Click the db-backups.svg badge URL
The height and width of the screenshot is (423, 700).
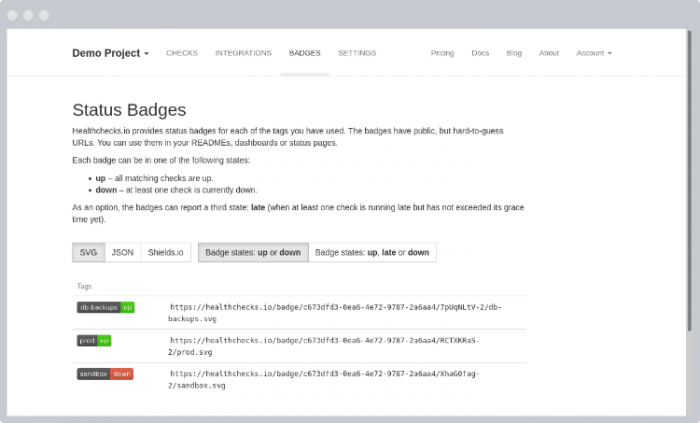[335, 313]
